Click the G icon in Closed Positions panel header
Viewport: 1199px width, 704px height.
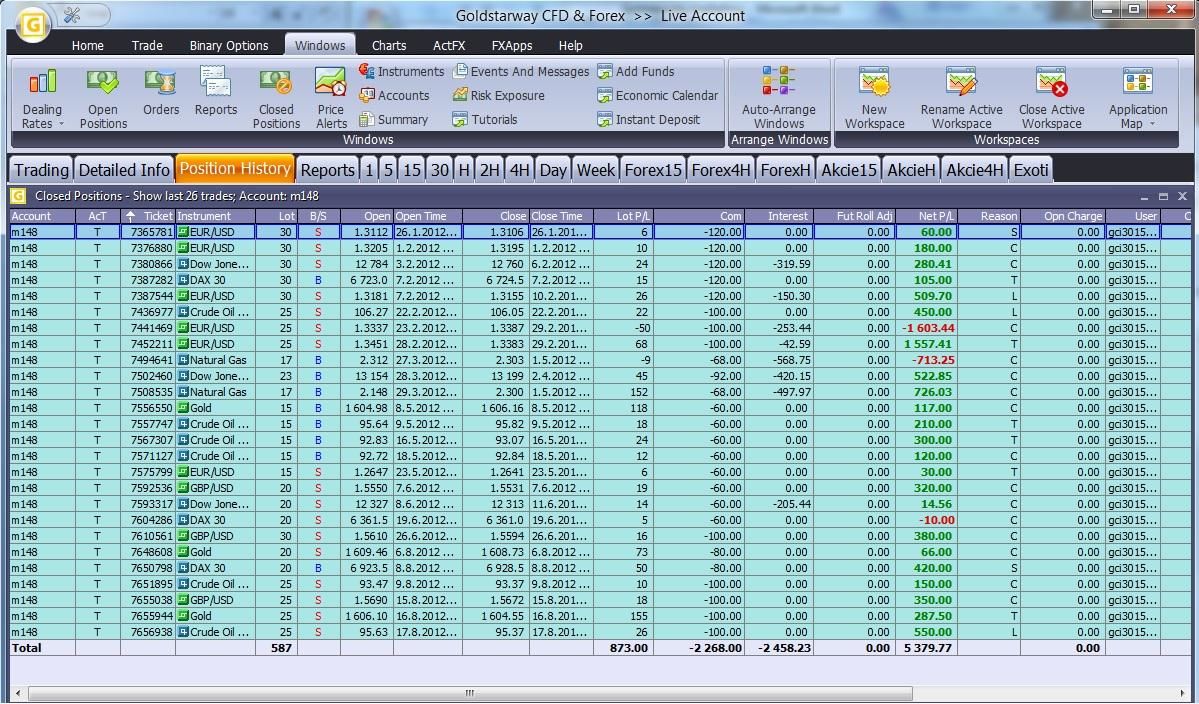point(18,196)
